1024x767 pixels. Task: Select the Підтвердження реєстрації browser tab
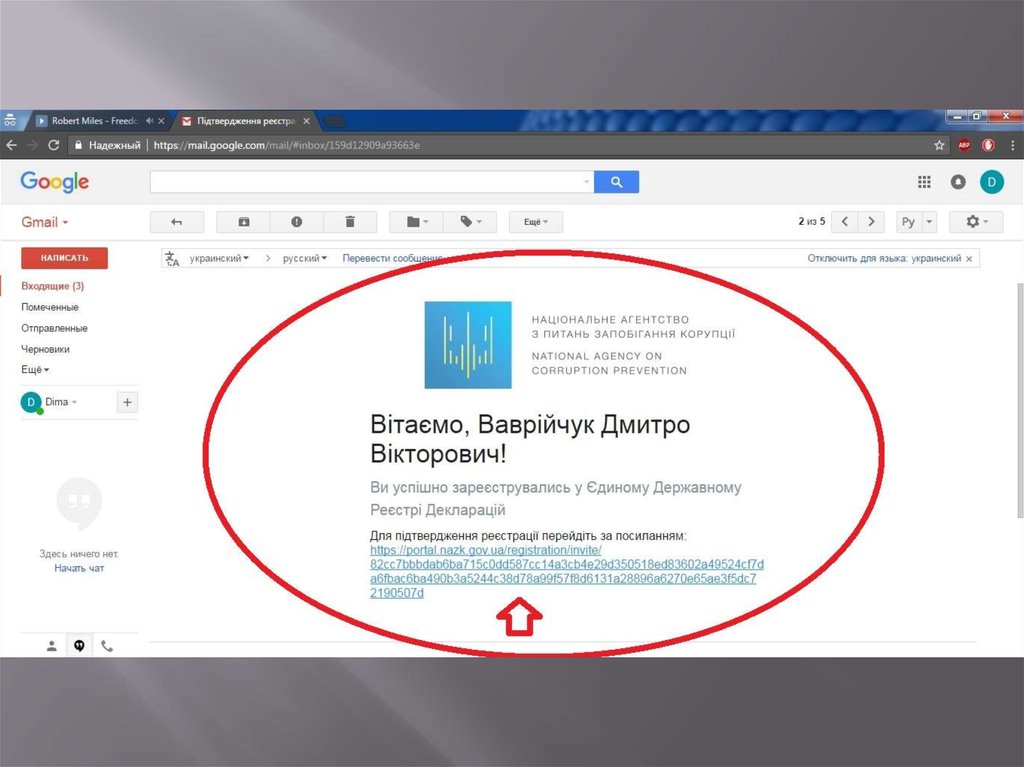245,121
